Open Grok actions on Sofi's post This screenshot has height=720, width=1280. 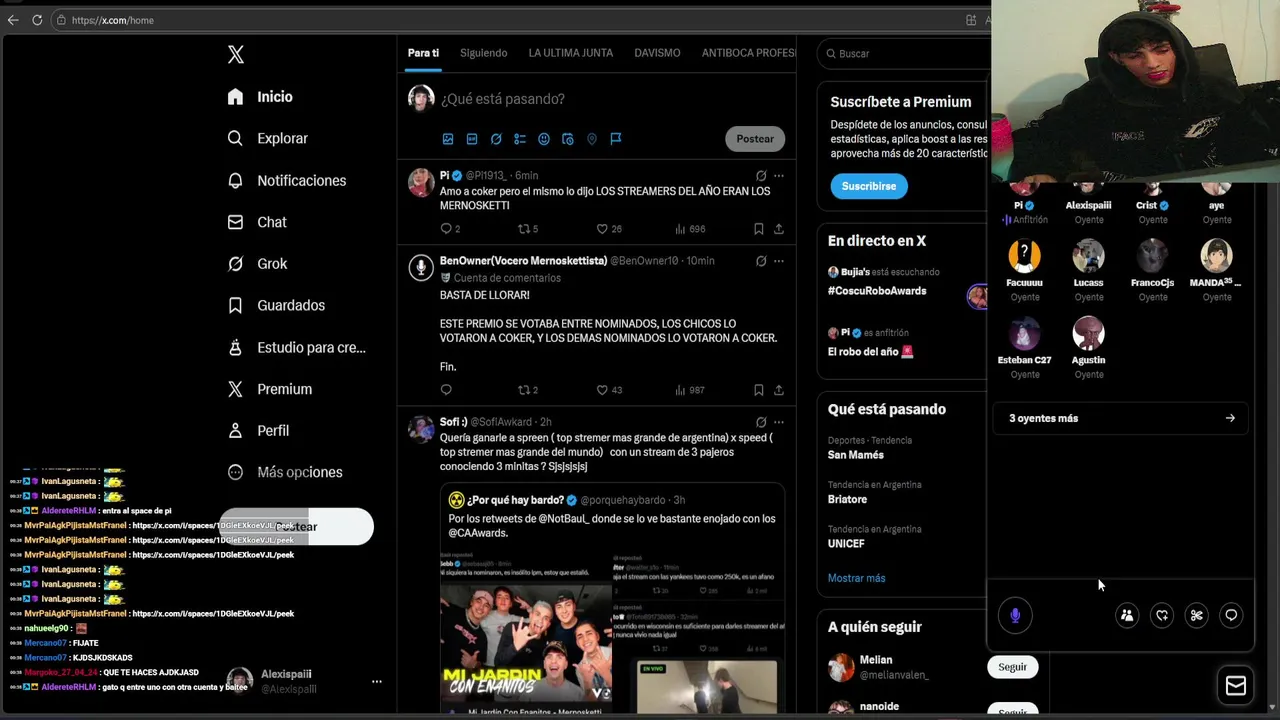point(761,422)
